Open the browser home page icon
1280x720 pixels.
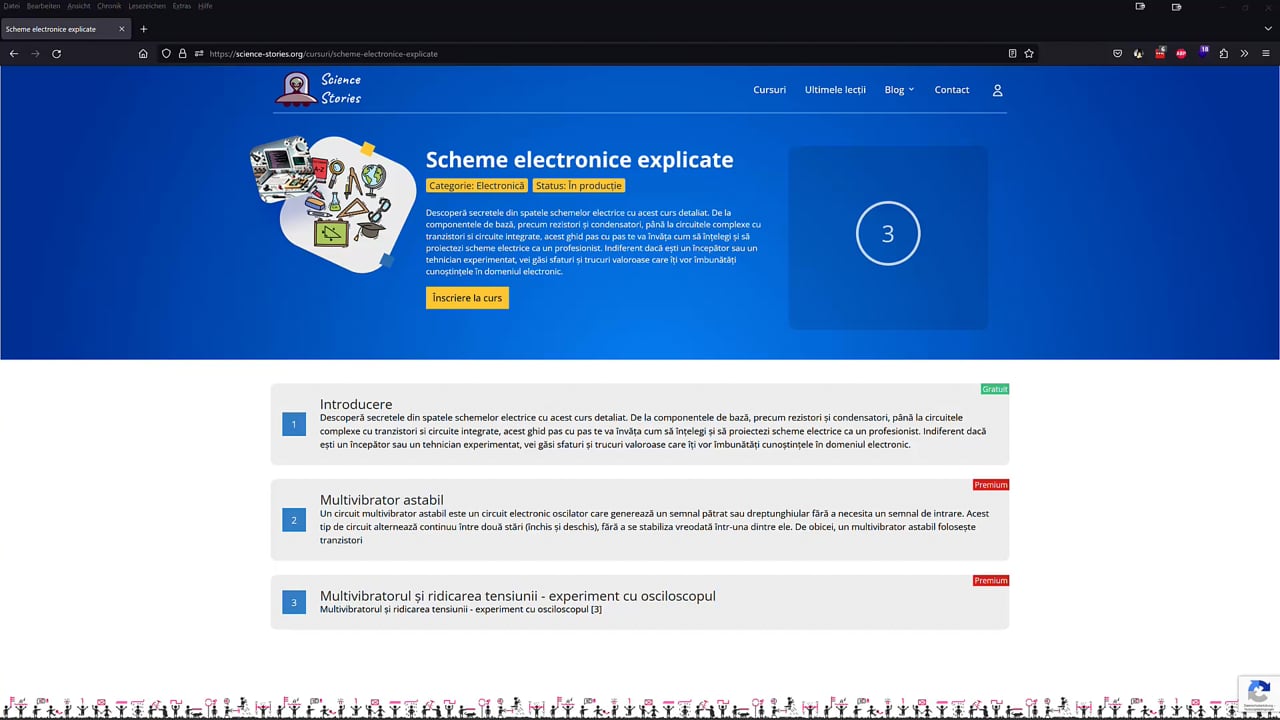[x=143, y=54]
